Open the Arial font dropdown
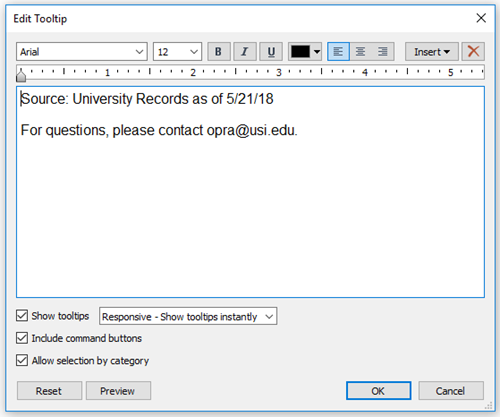500x417 pixels. pyautogui.click(x=82, y=52)
